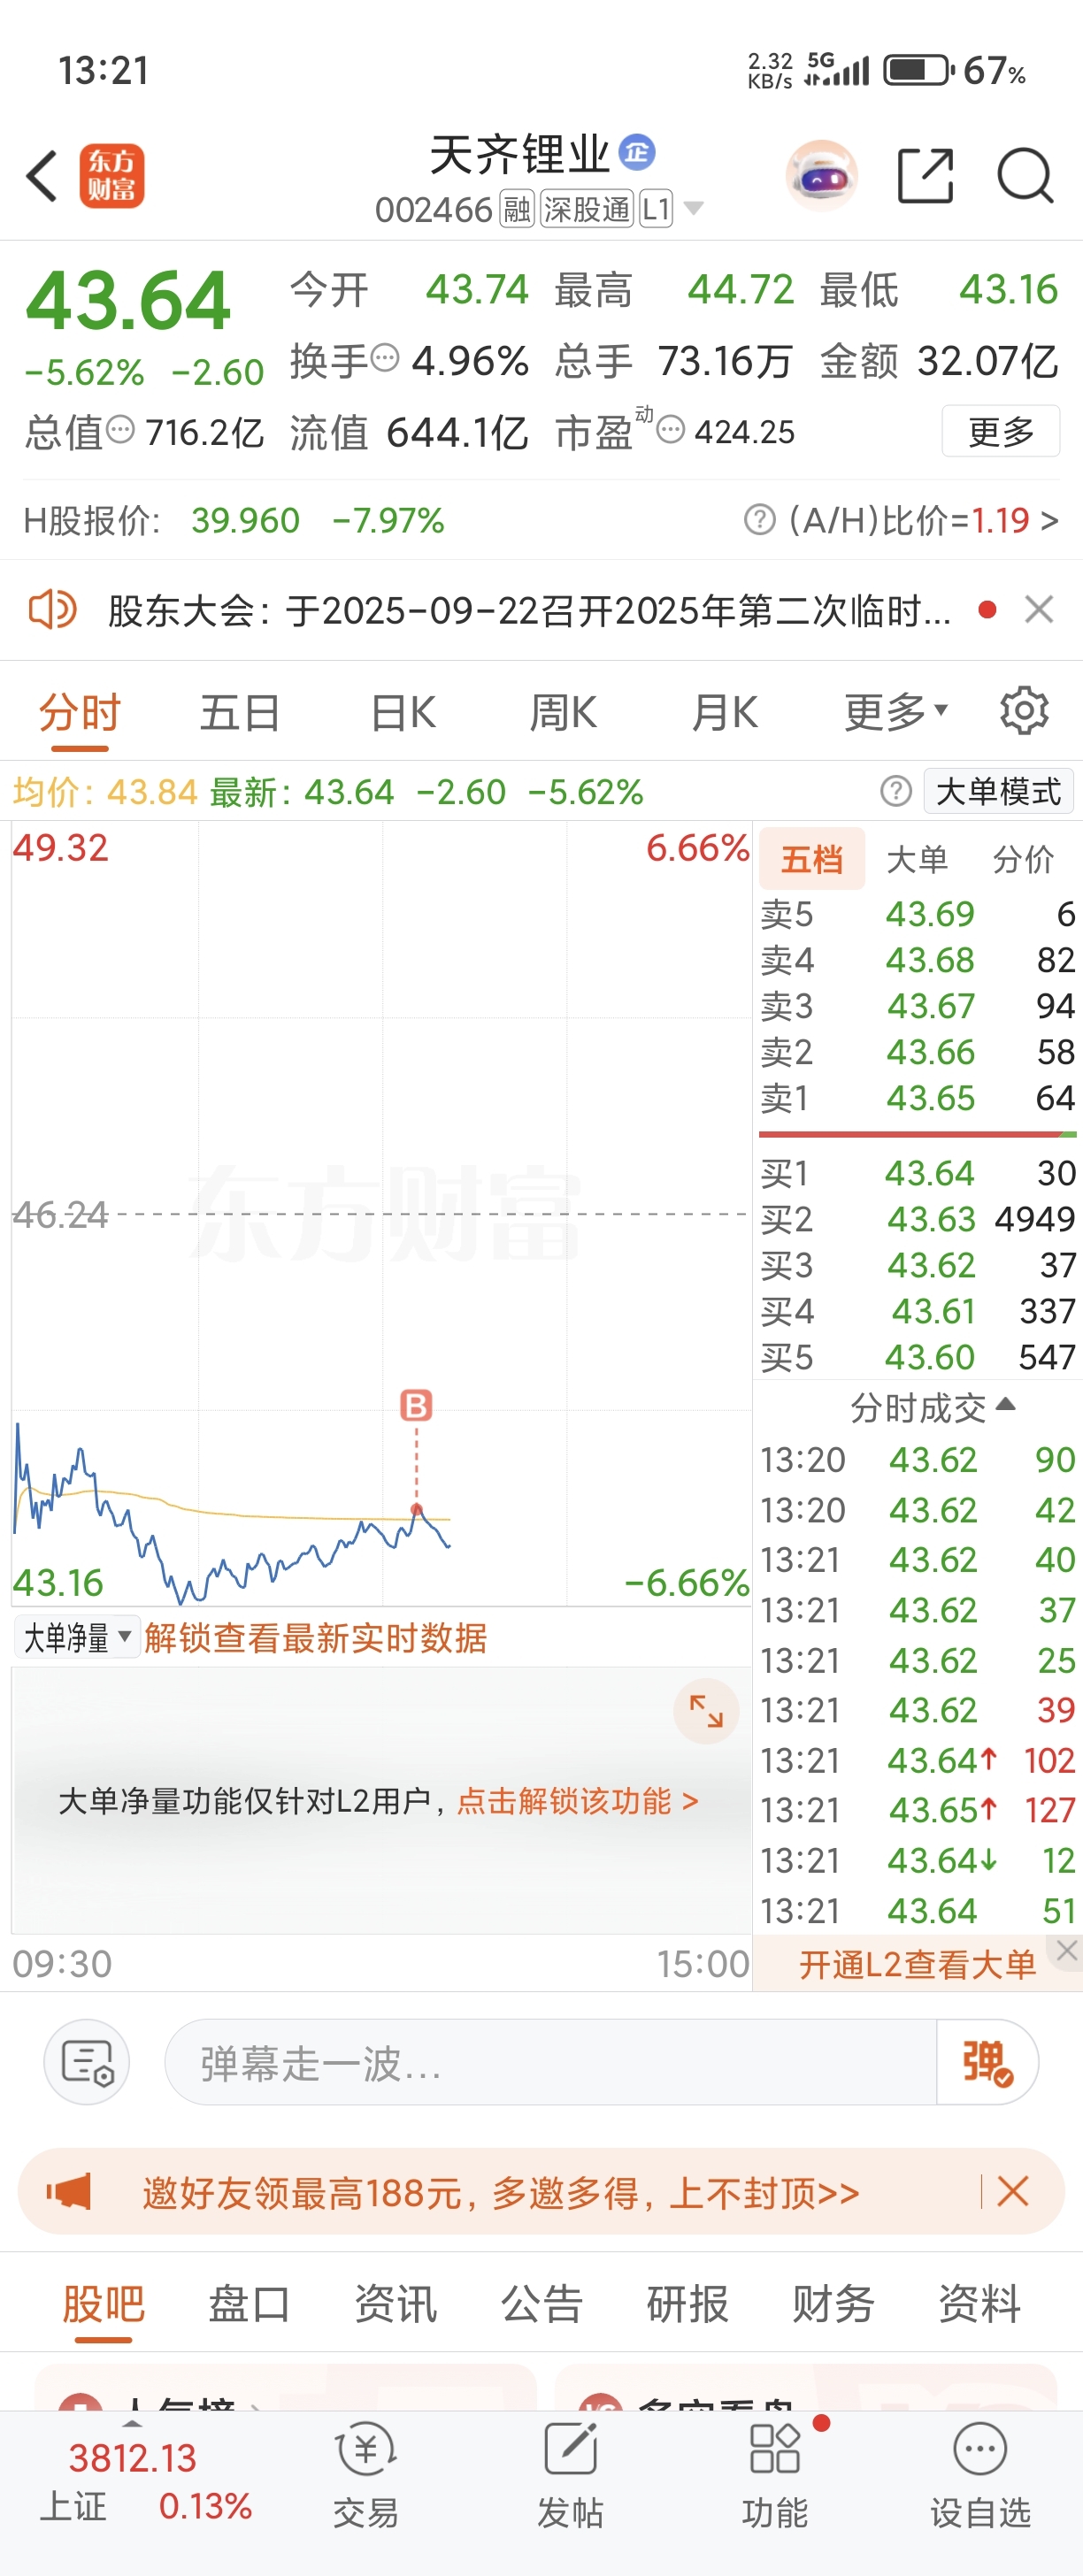
Task: Tap the search magnifier icon
Action: [x=1025, y=176]
